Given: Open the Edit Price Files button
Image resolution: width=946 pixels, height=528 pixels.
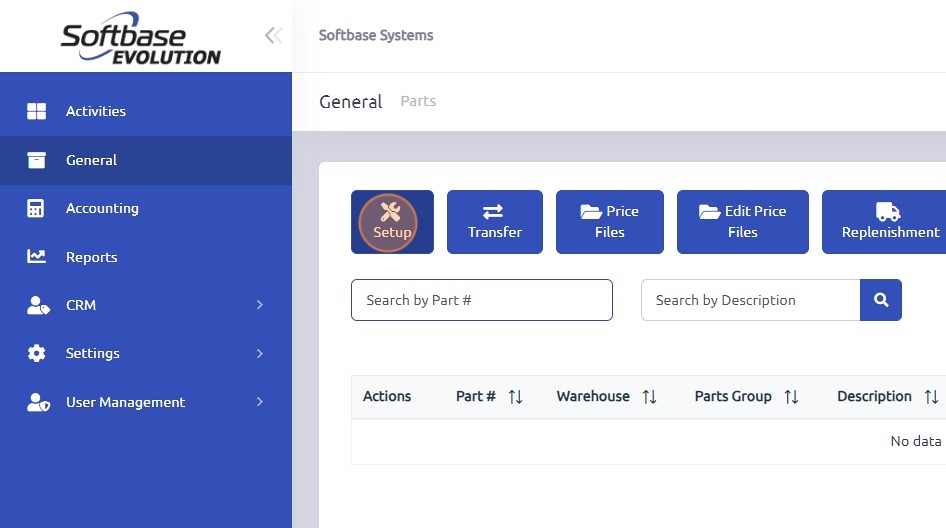Looking at the screenshot, I should (743, 222).
